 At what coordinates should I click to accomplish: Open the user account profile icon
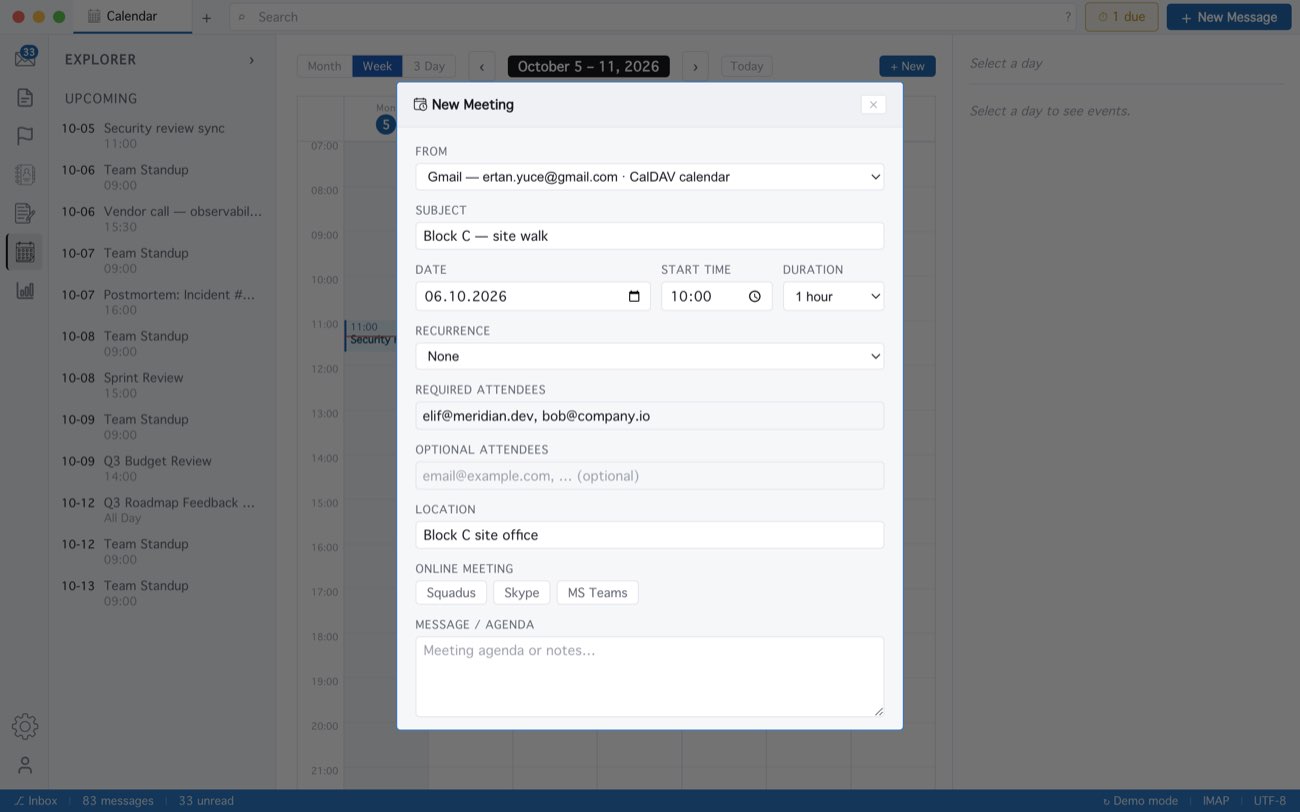(x=25, y=765)
